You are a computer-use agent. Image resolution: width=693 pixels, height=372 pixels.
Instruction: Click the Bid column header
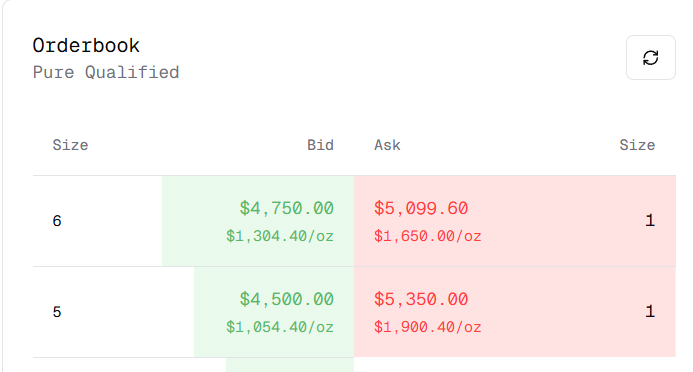[320, 145]
